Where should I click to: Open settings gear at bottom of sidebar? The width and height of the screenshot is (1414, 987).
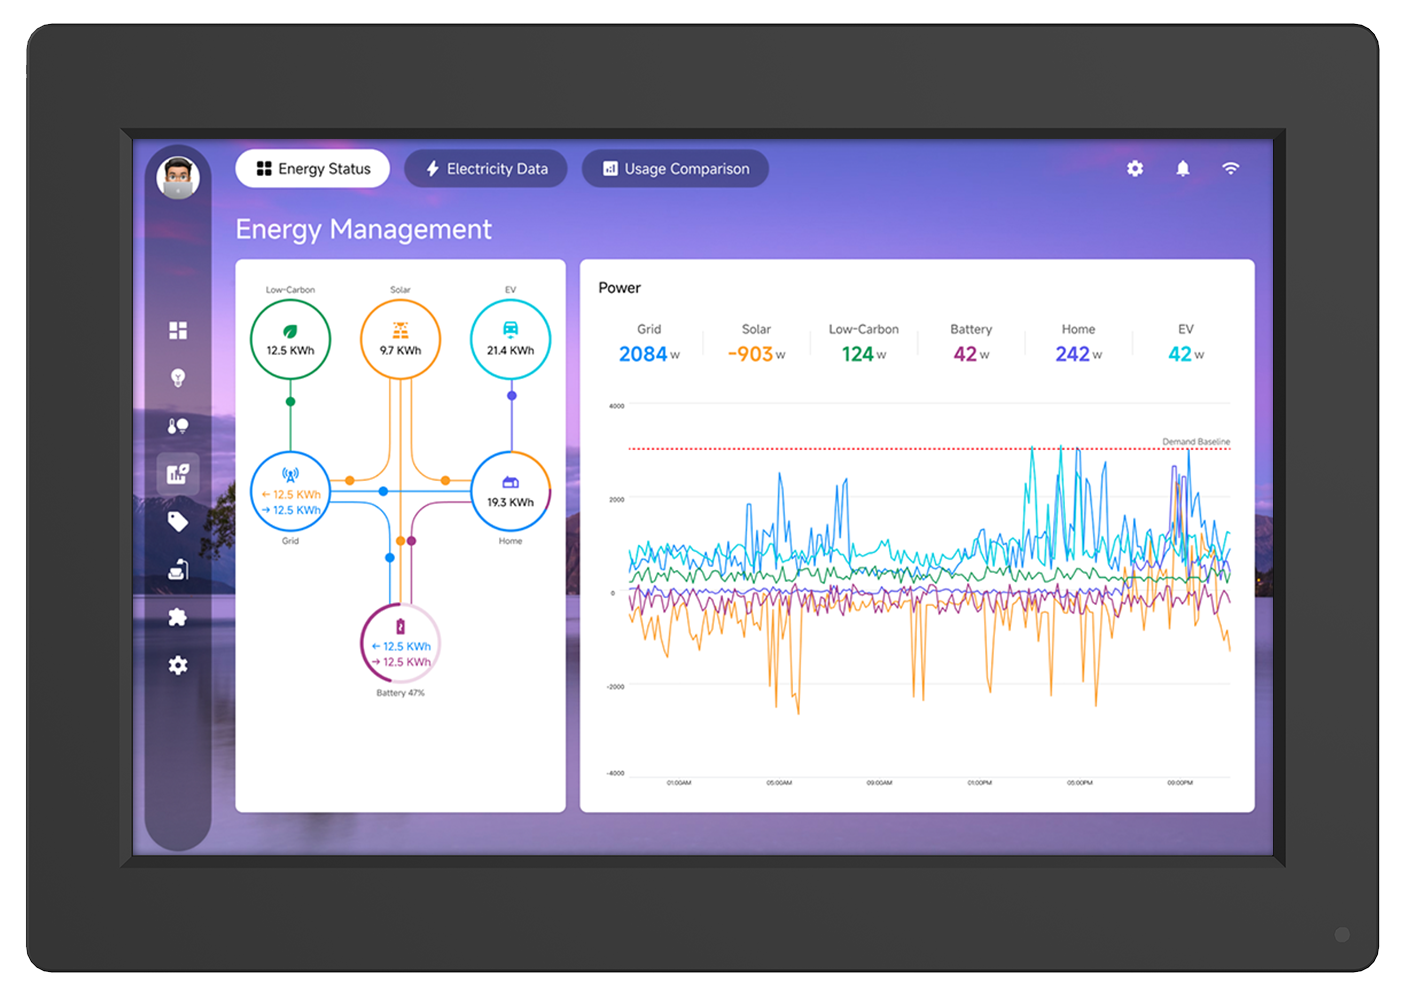[x=178, y=666]
